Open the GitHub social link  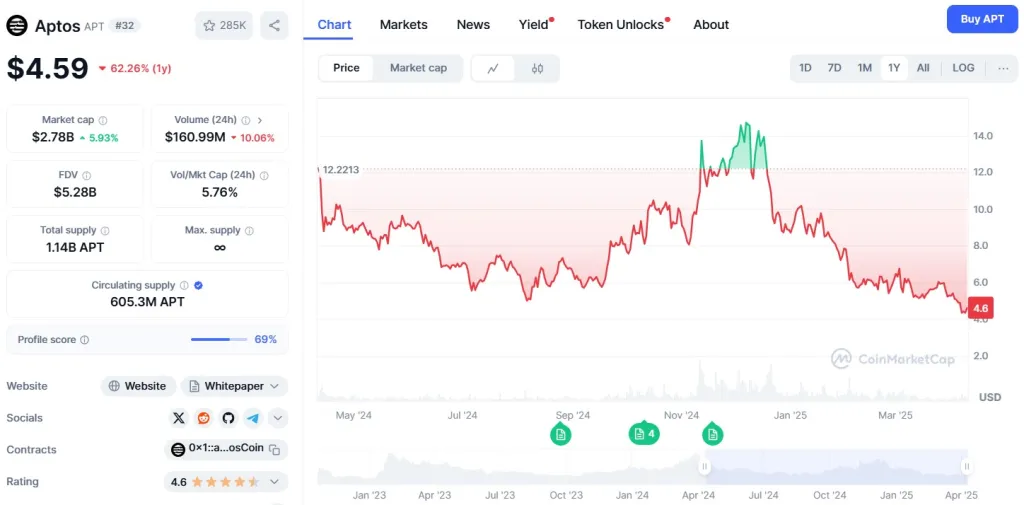click(x=228, y=418)
